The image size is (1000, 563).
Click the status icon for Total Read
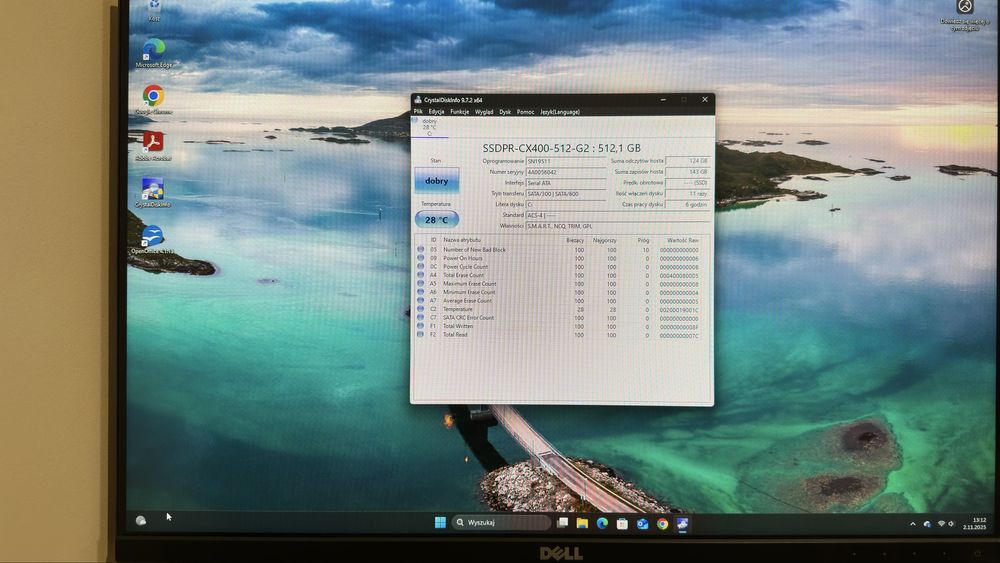[x=420, y=334]
